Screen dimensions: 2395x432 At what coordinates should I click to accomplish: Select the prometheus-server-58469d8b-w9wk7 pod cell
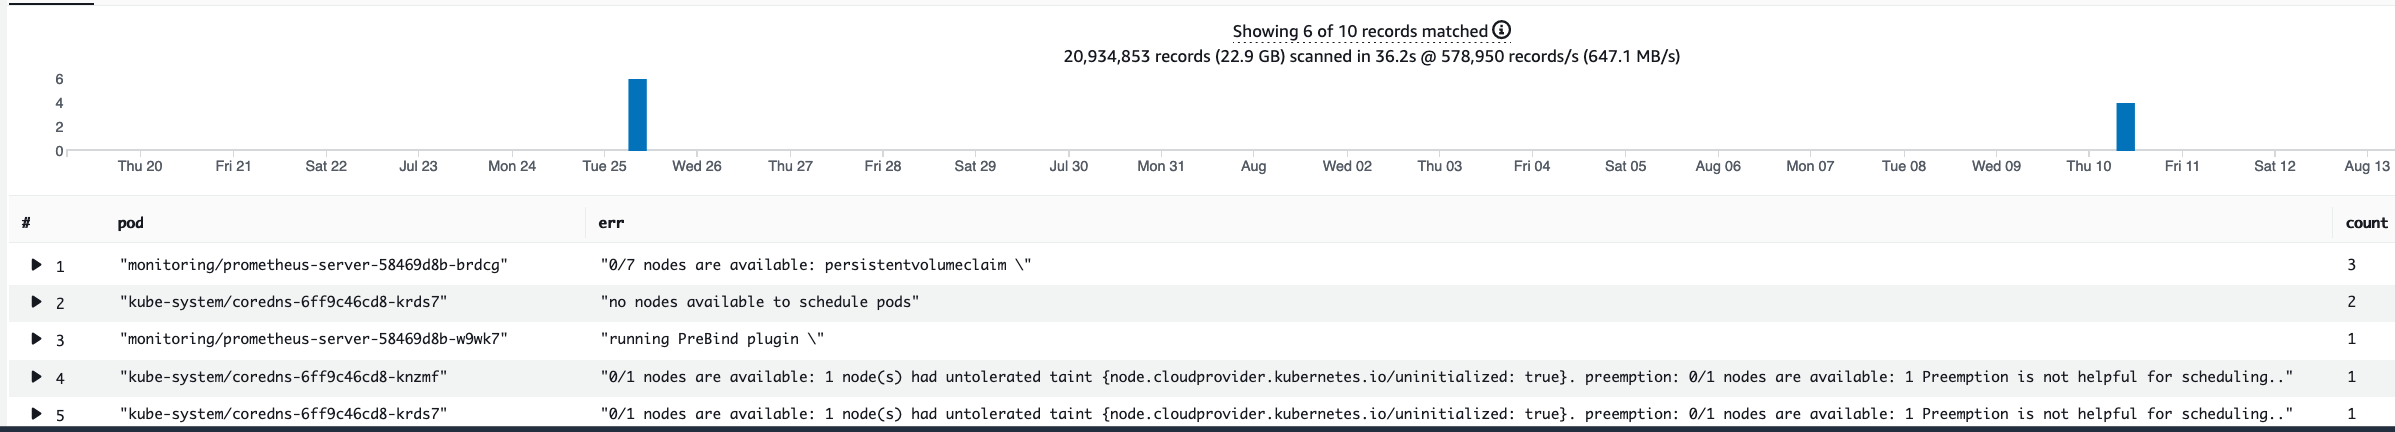point(314,339)
